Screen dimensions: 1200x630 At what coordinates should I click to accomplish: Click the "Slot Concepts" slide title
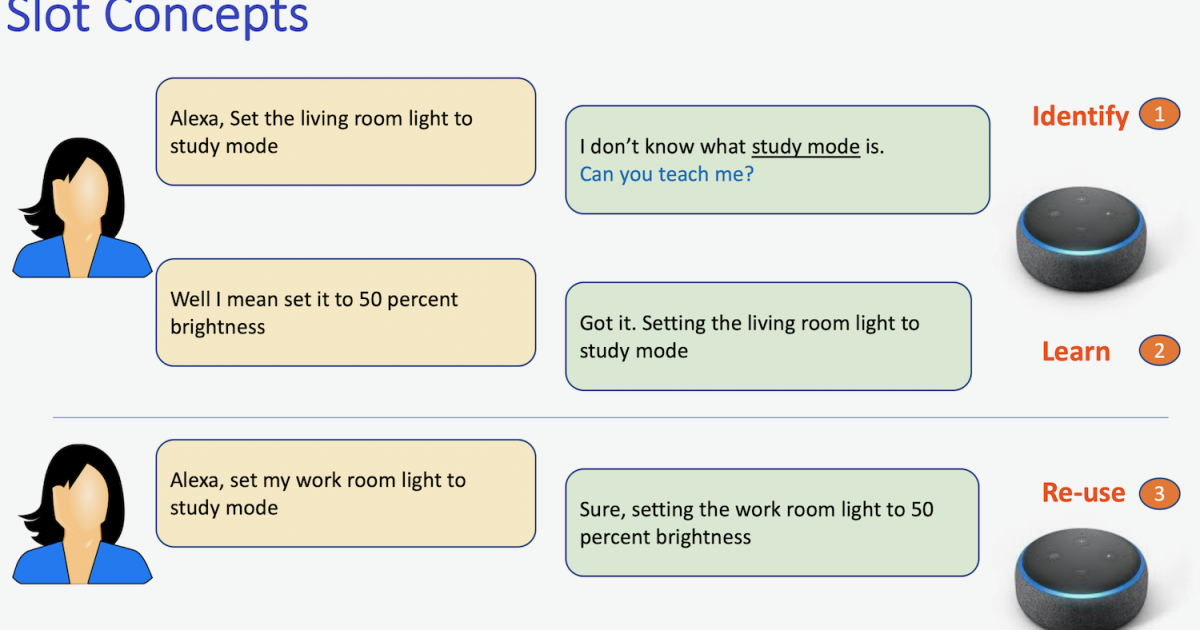(x=158, y=17)
